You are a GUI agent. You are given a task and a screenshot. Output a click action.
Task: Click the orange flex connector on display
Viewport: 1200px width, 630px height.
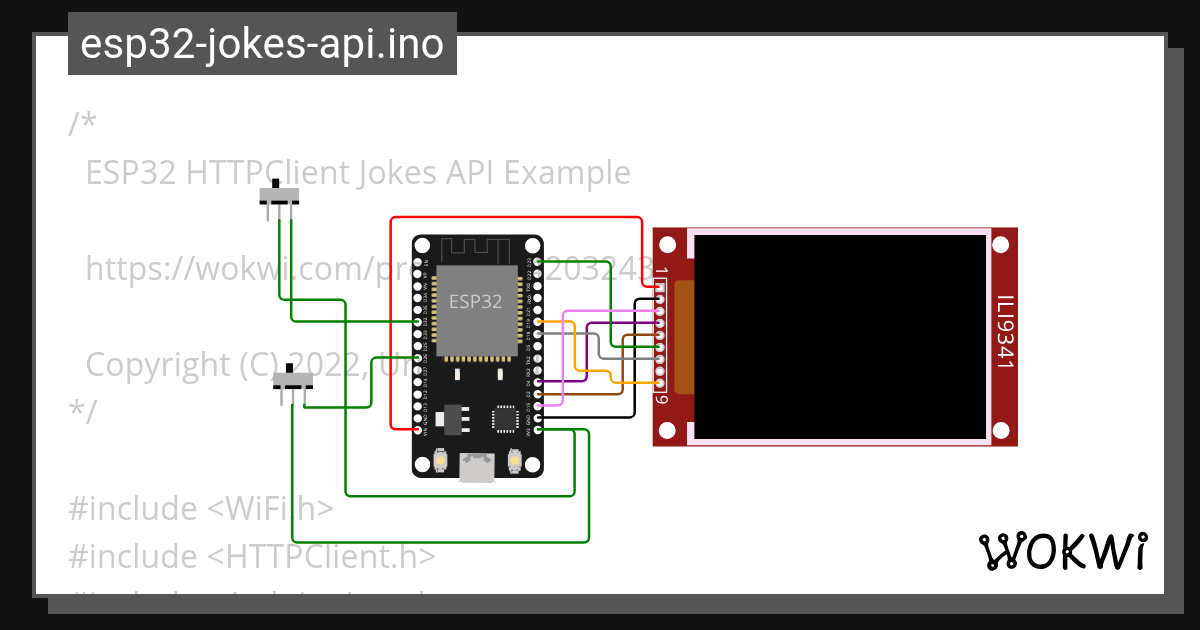click(684, 337)
